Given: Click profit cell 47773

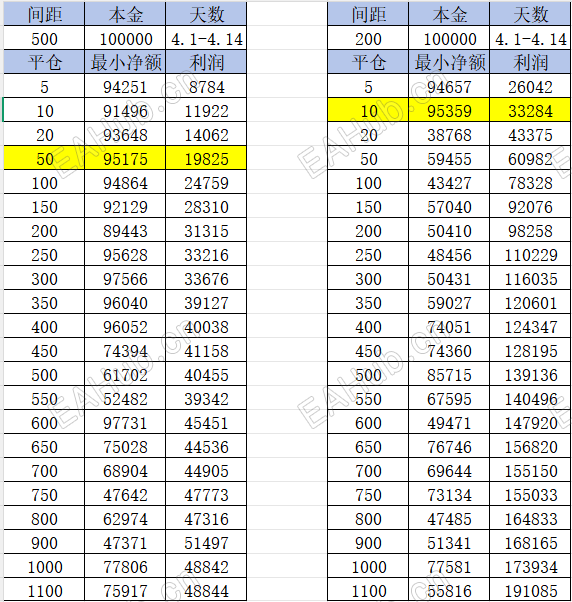Looking at the screenshot, I should (x=206, y=494).
